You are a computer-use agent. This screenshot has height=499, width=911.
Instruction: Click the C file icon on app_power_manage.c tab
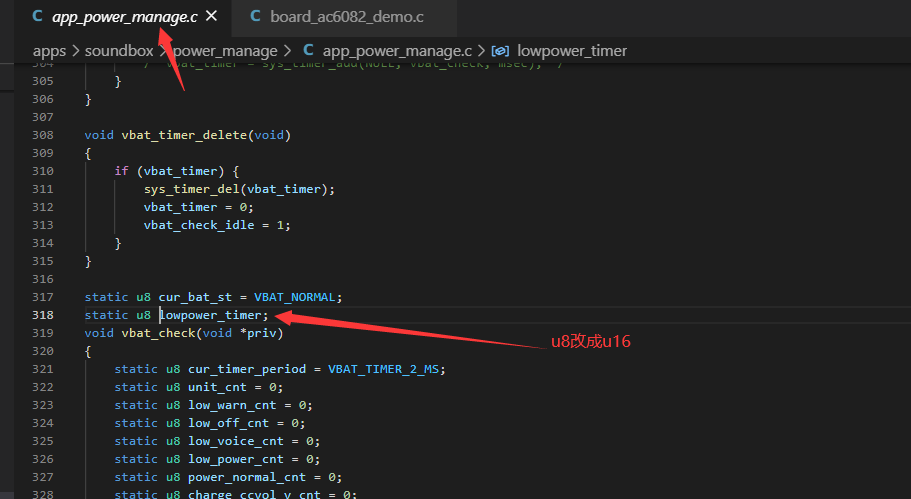[37, 16]
